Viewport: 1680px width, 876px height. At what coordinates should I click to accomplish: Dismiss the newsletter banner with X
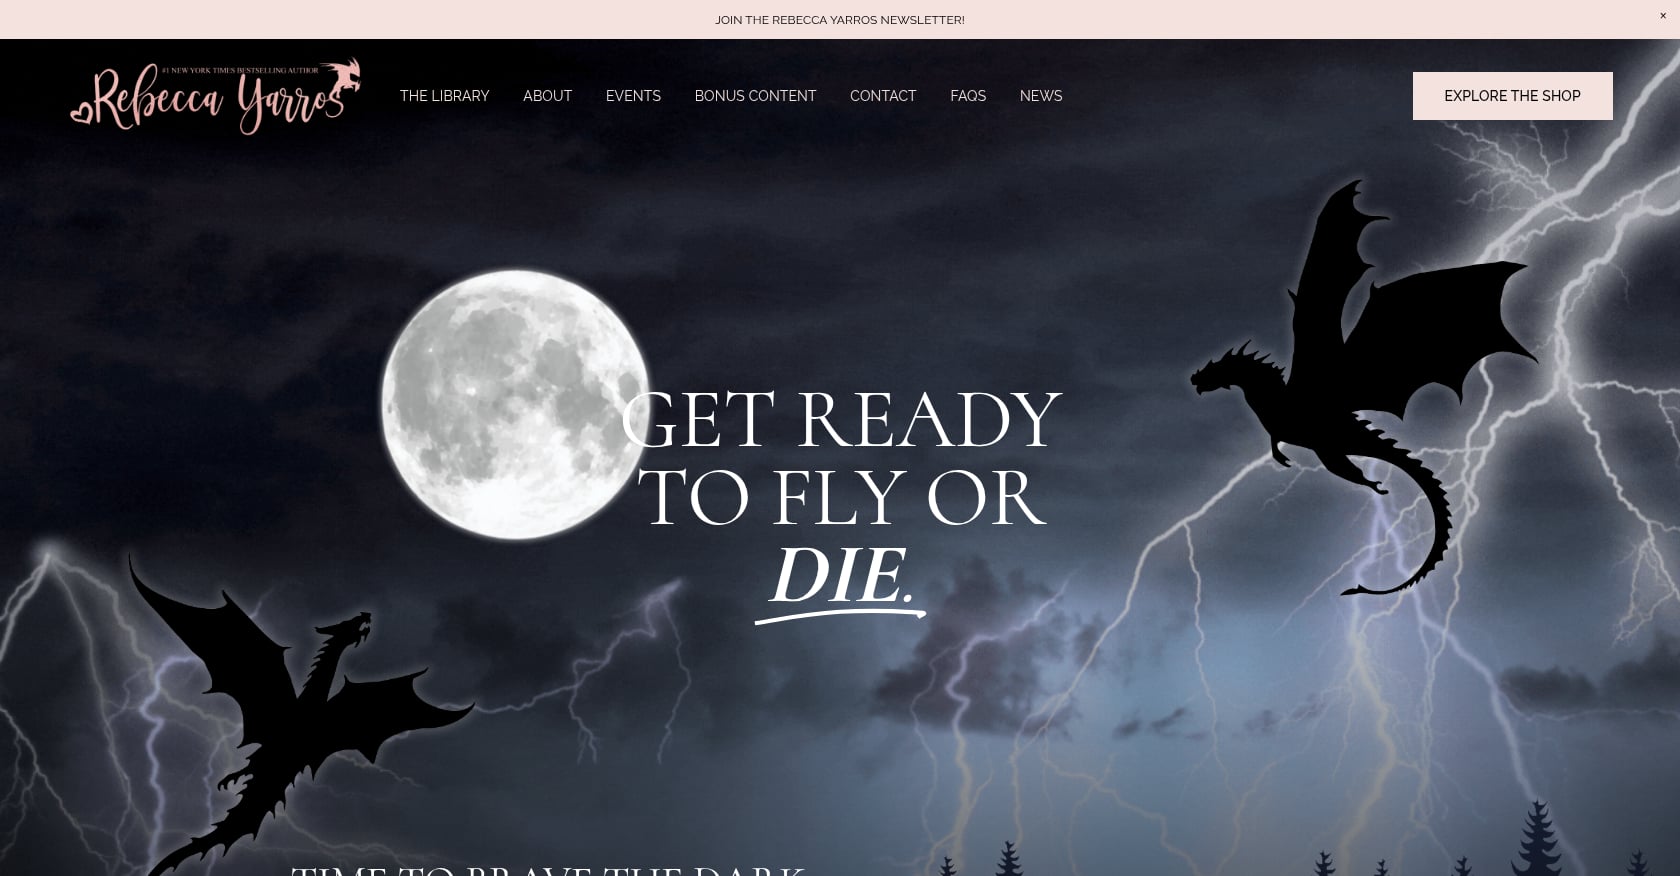1663,16
